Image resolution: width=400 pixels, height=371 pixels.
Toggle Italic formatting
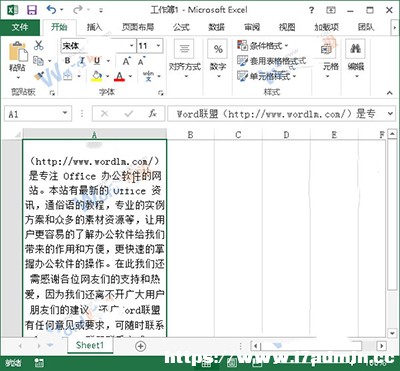click(x=82, y=61)
